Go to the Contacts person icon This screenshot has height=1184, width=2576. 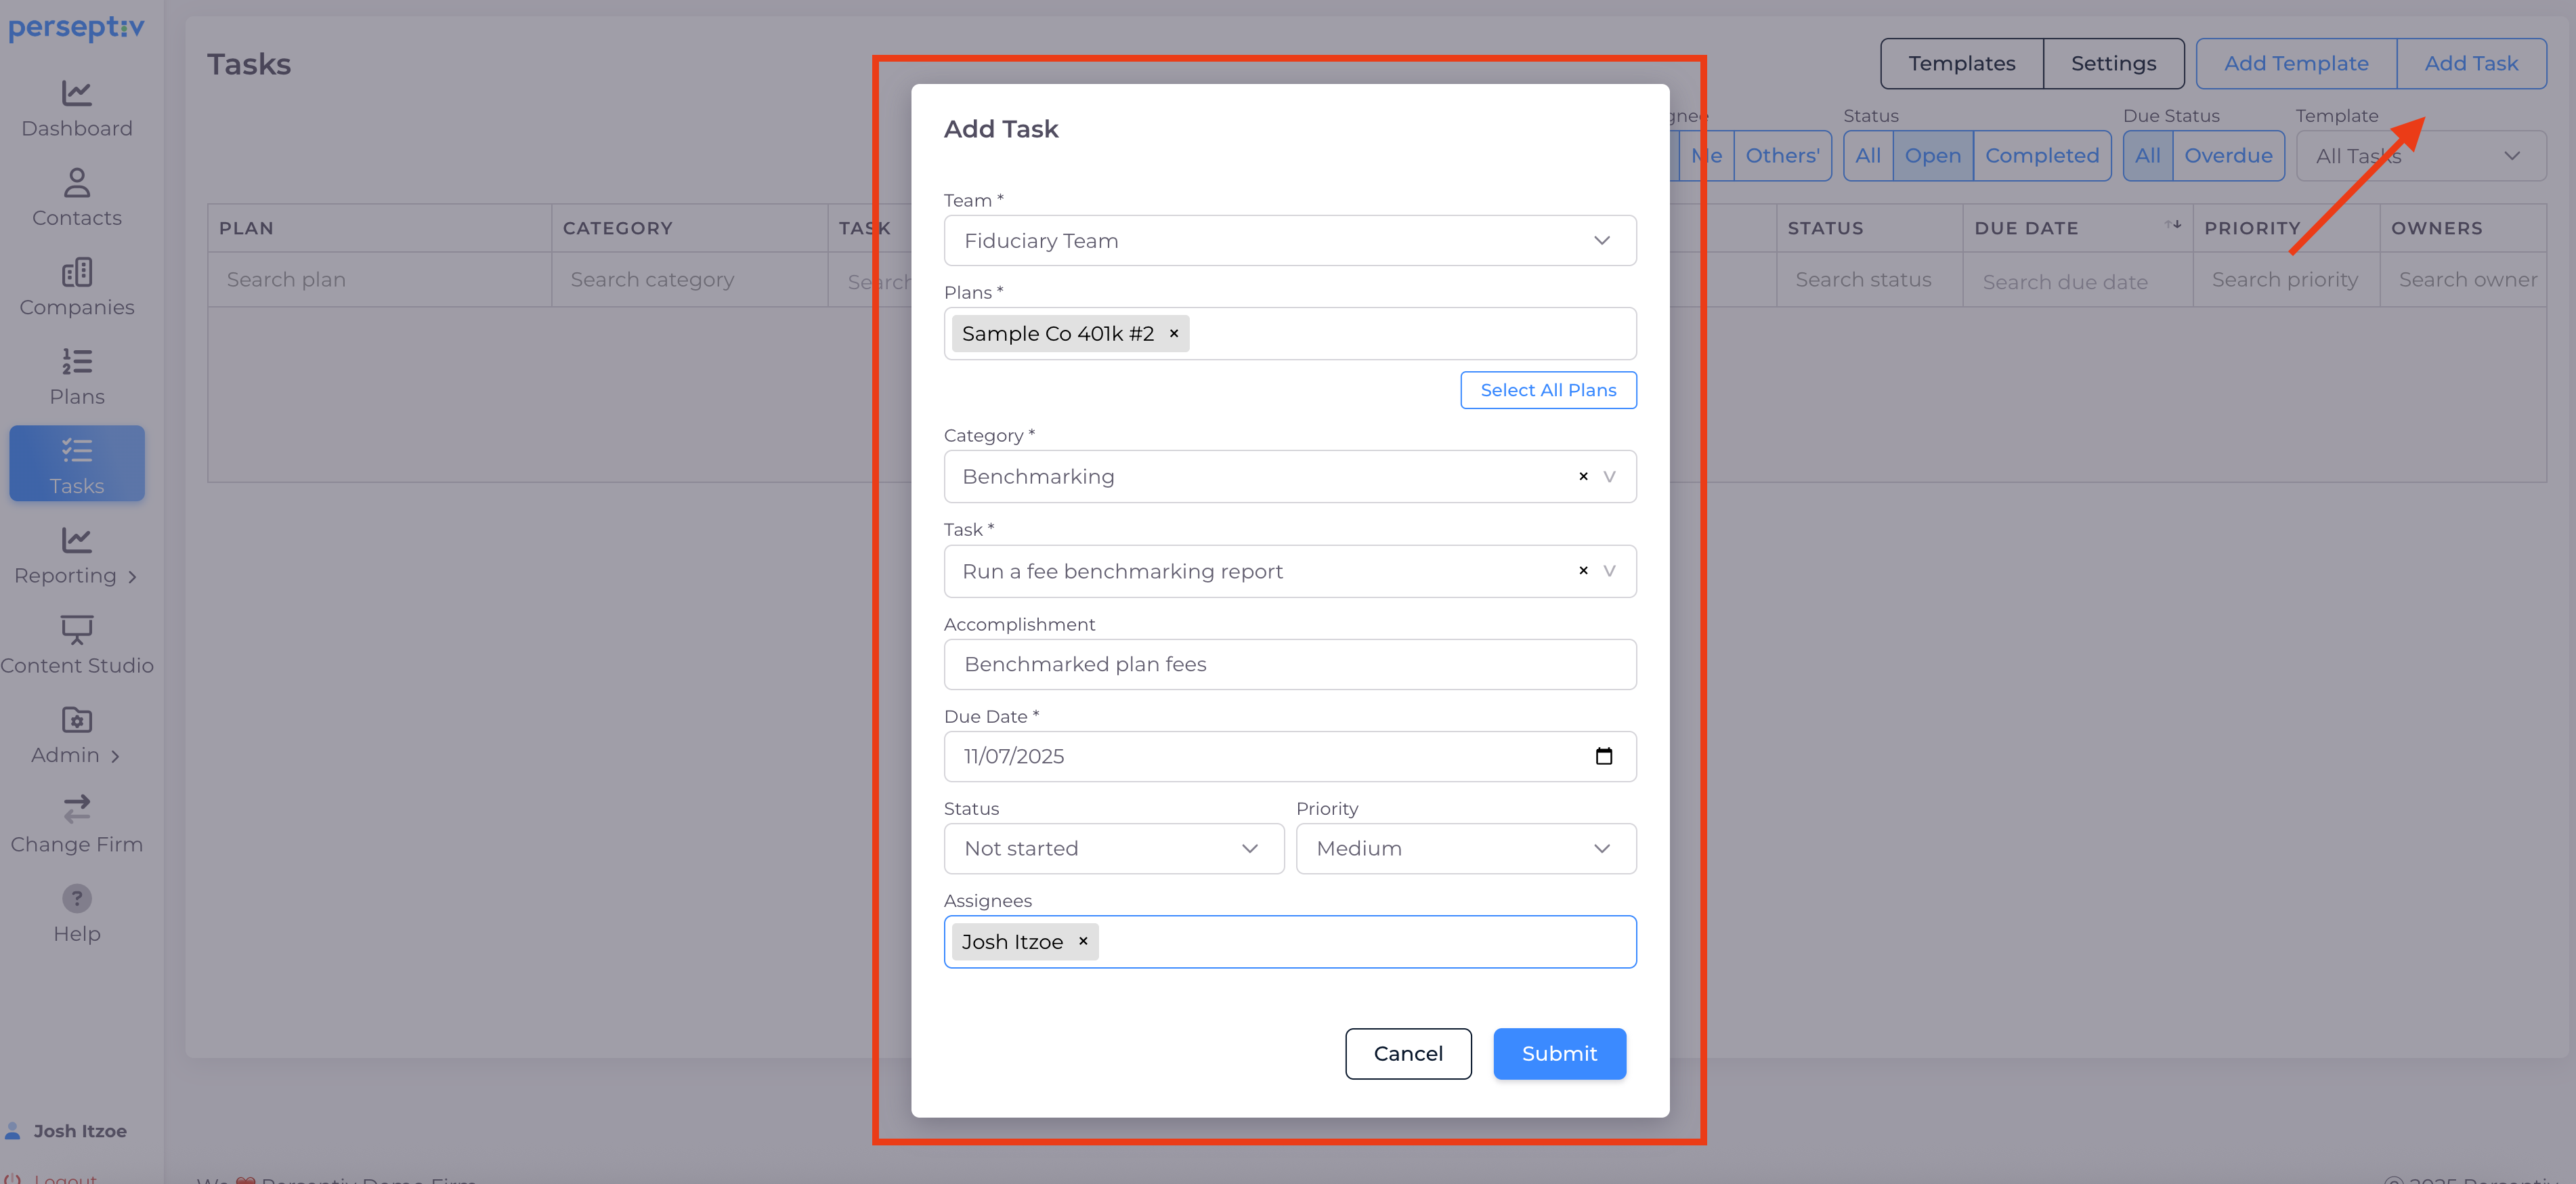[76, 183]
